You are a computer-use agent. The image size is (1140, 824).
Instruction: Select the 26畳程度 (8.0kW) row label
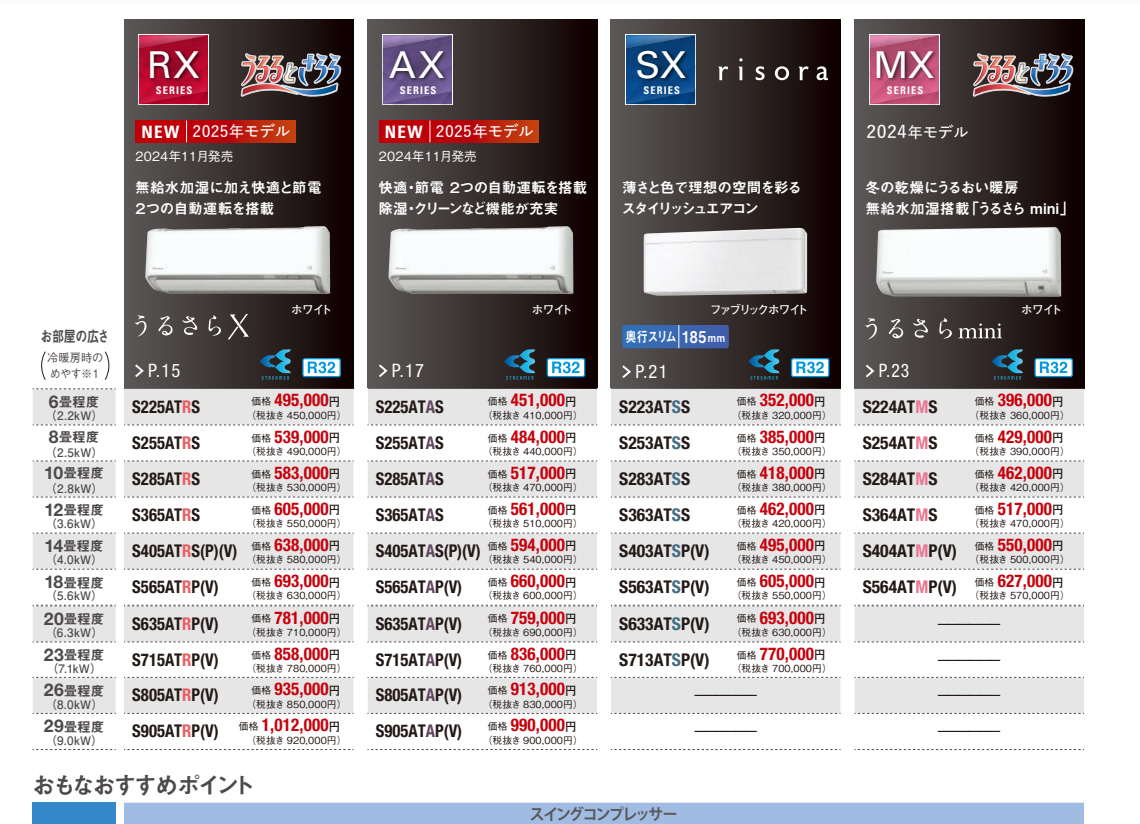coord(73,696)
